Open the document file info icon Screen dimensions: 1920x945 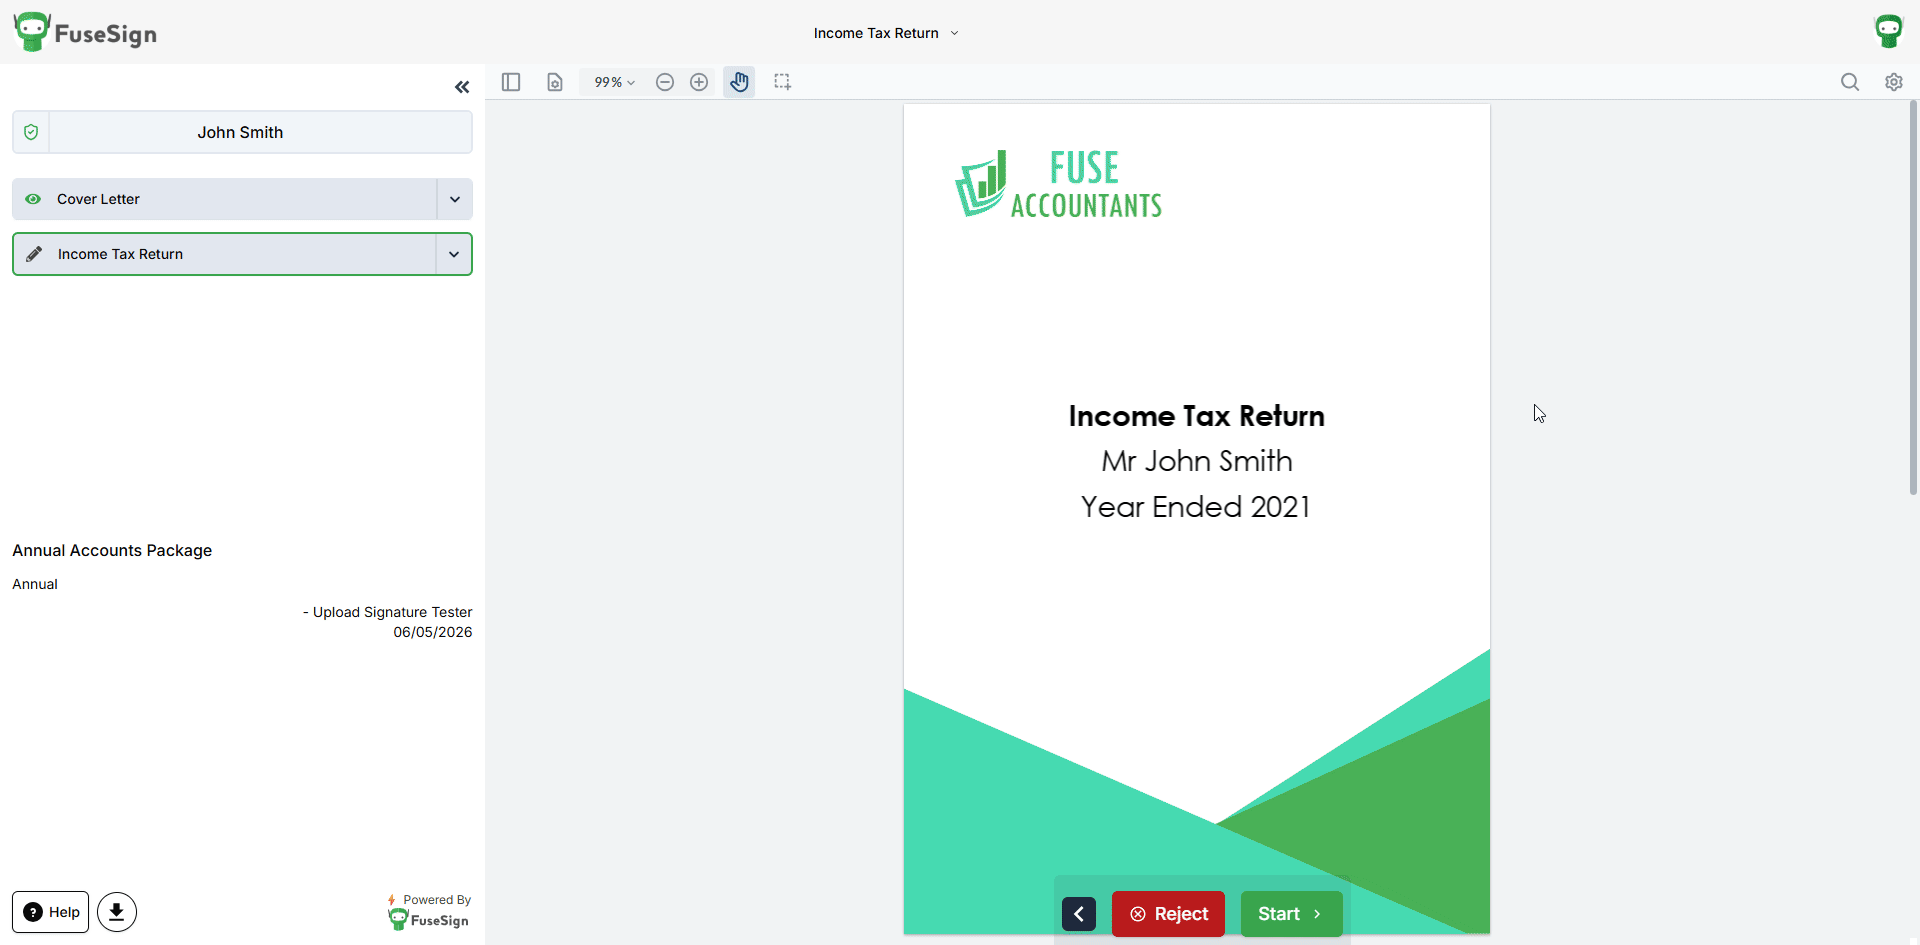(555, 82)
